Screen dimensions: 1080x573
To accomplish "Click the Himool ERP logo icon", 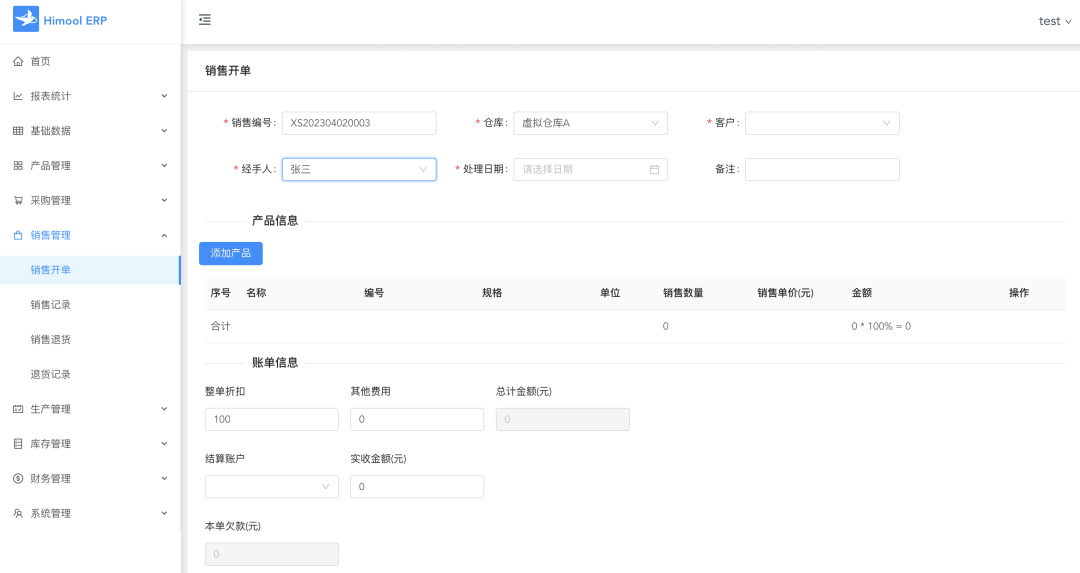I will pos(25,19).
